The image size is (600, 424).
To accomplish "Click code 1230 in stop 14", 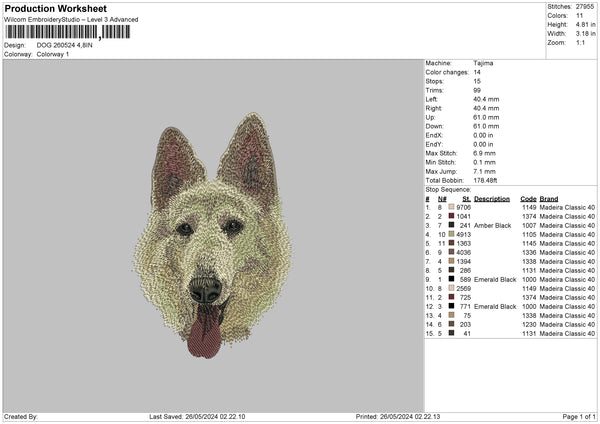I will click(x=528, y=324).
